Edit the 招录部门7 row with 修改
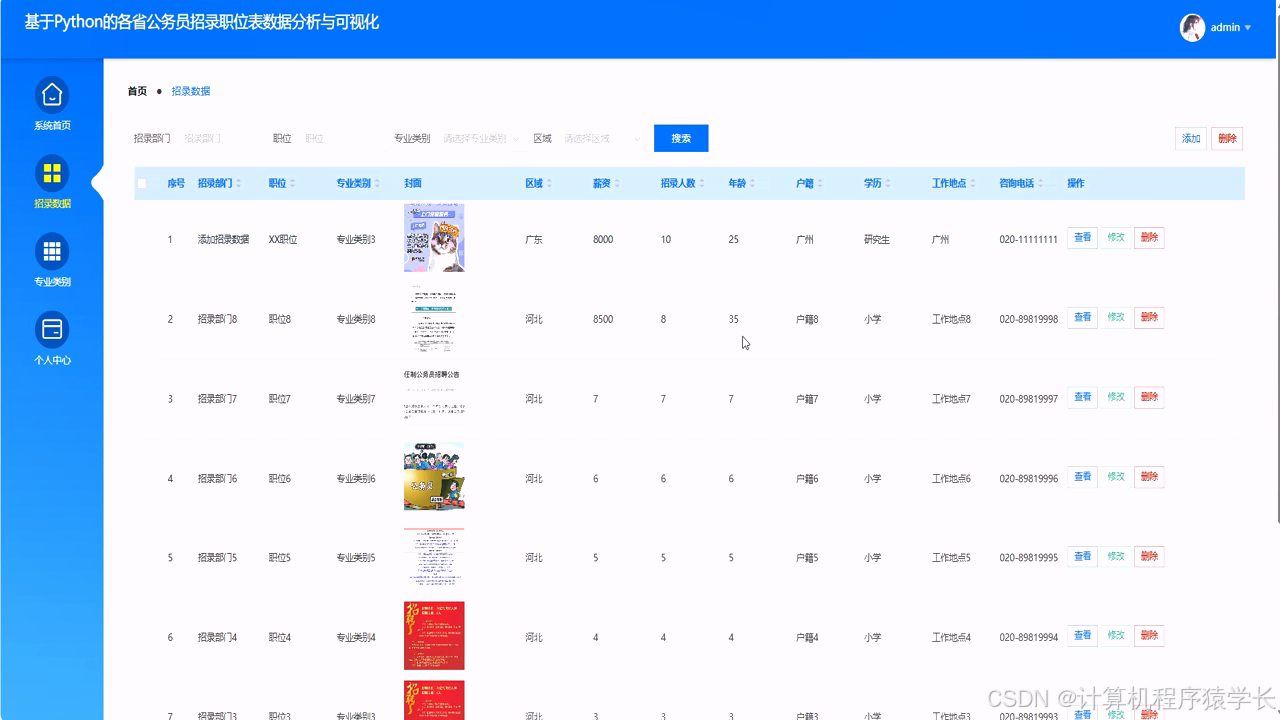 pos(1116,397)
